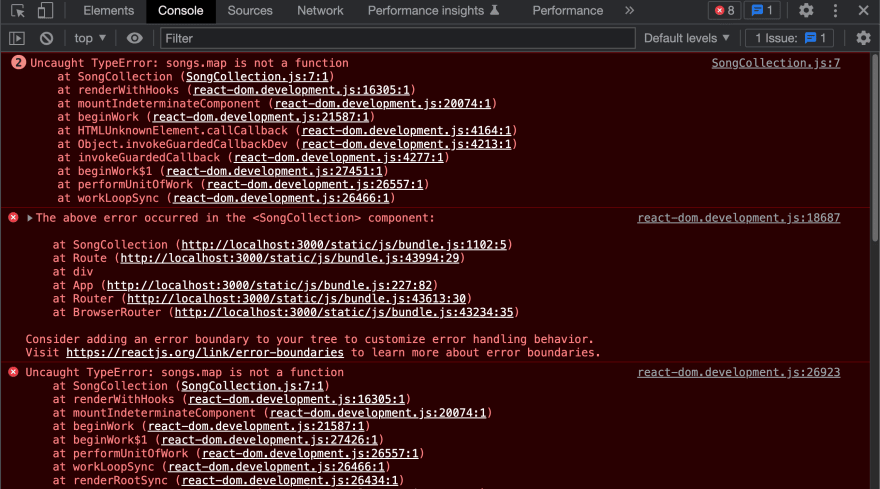
Task: Open the top JavaScript context dropdown
Action: (x=90, y=38)
